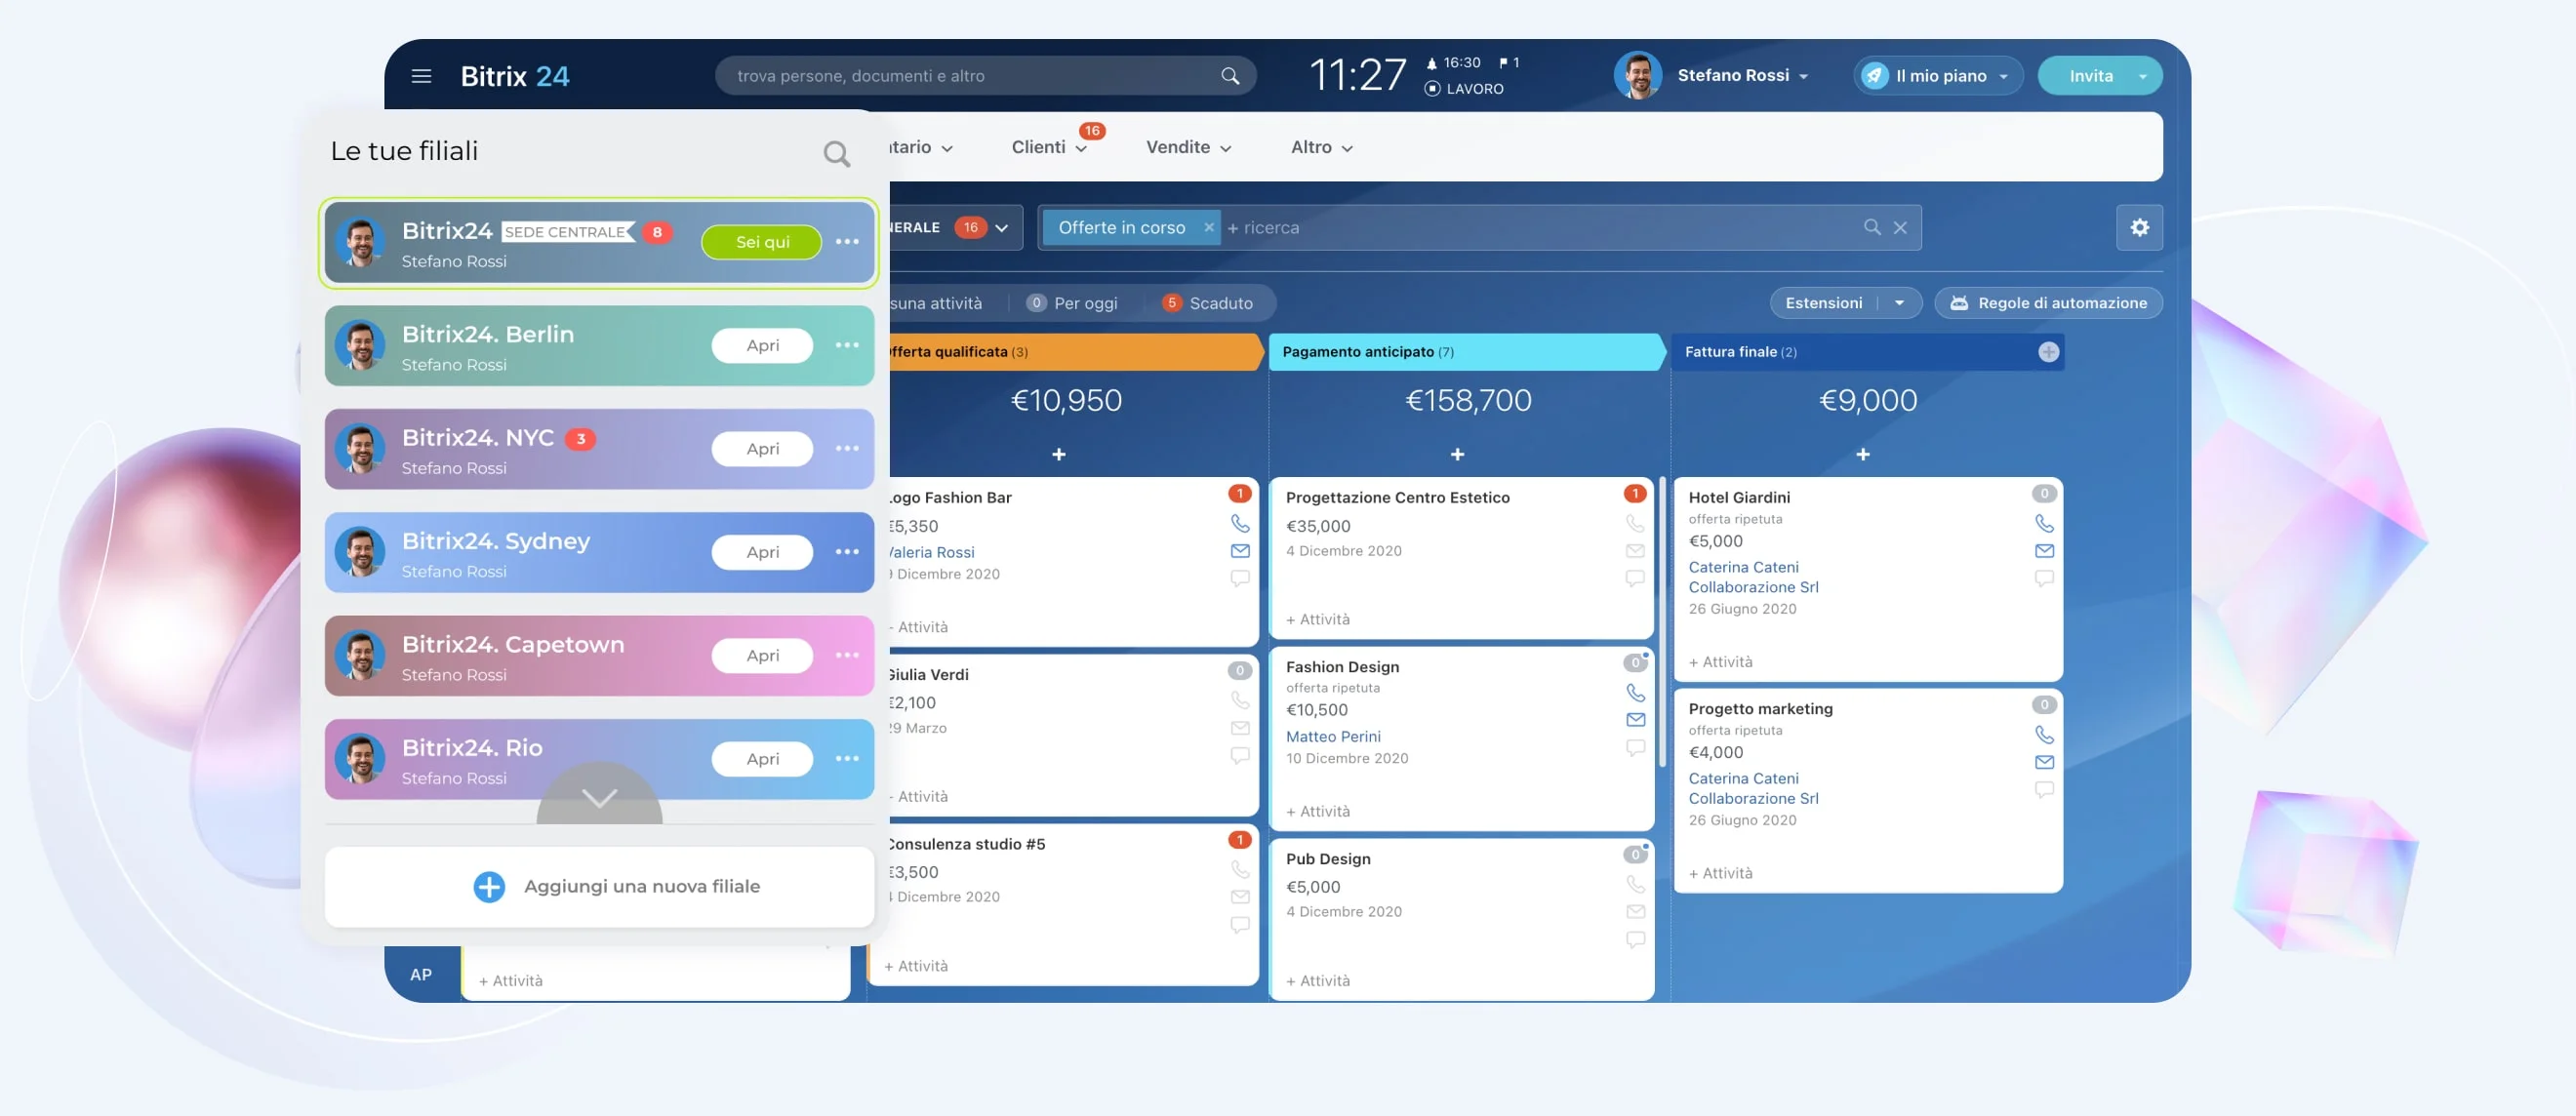This screenshot has height=1116, width=2576.
Task: Add a deal in Fattura finale column
Action: click(x=1862, y=455)
